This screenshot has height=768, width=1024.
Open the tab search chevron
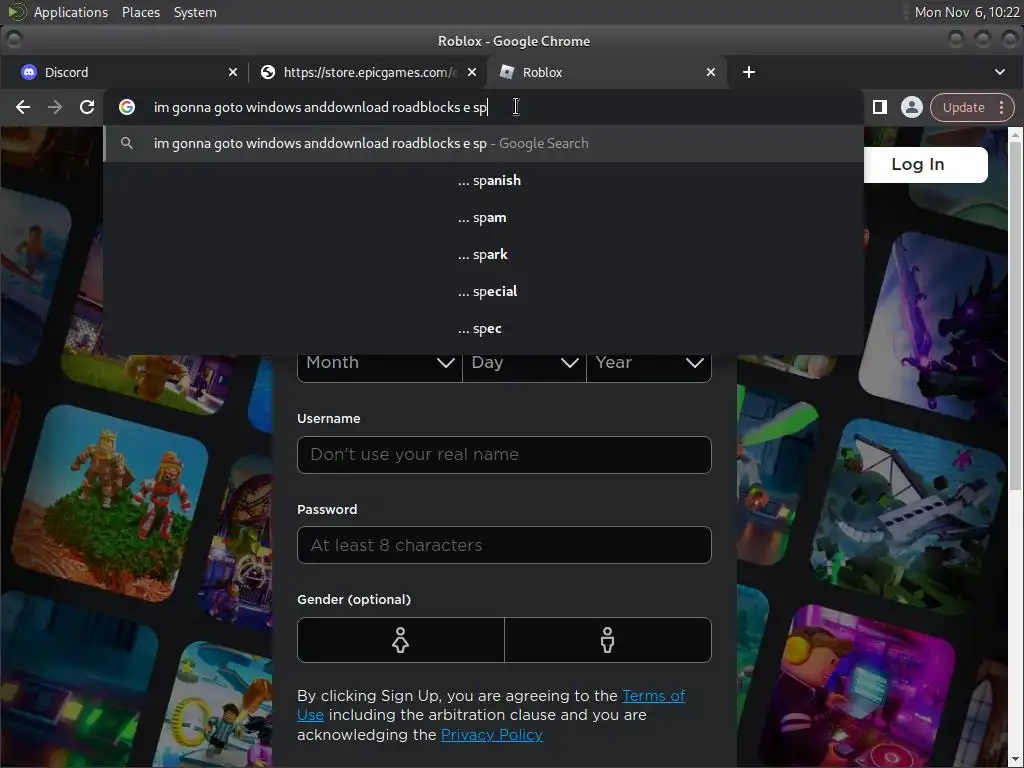click(1000, 72)
